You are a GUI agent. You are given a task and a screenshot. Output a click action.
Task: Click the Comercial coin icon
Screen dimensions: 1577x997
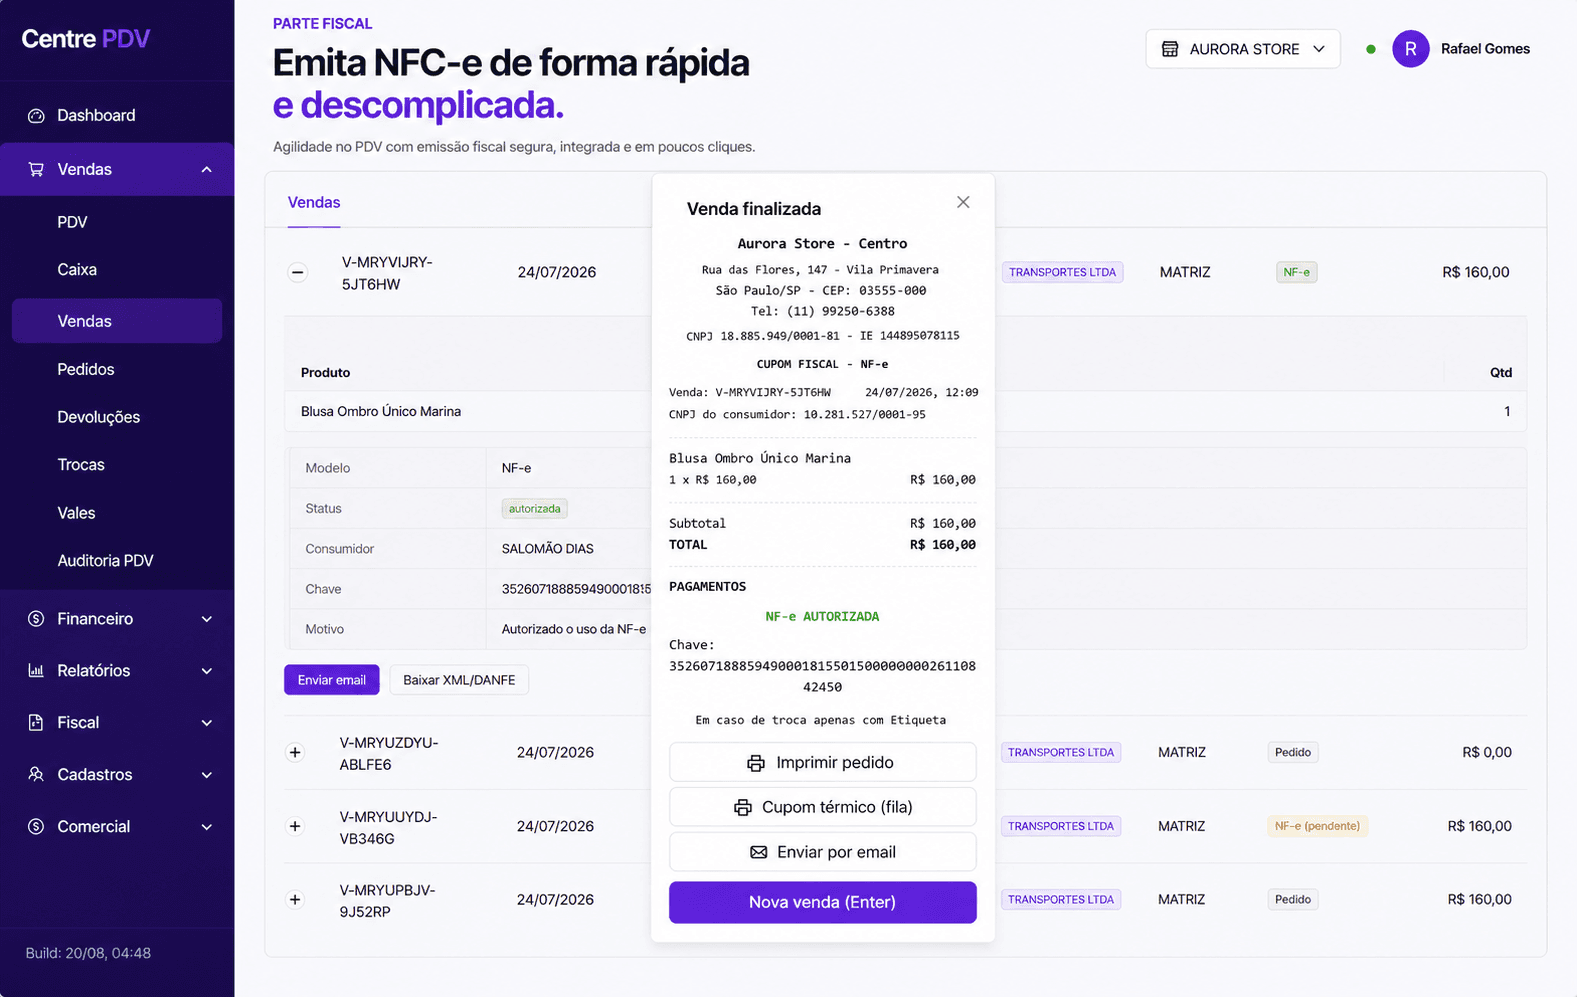point(36,827)
